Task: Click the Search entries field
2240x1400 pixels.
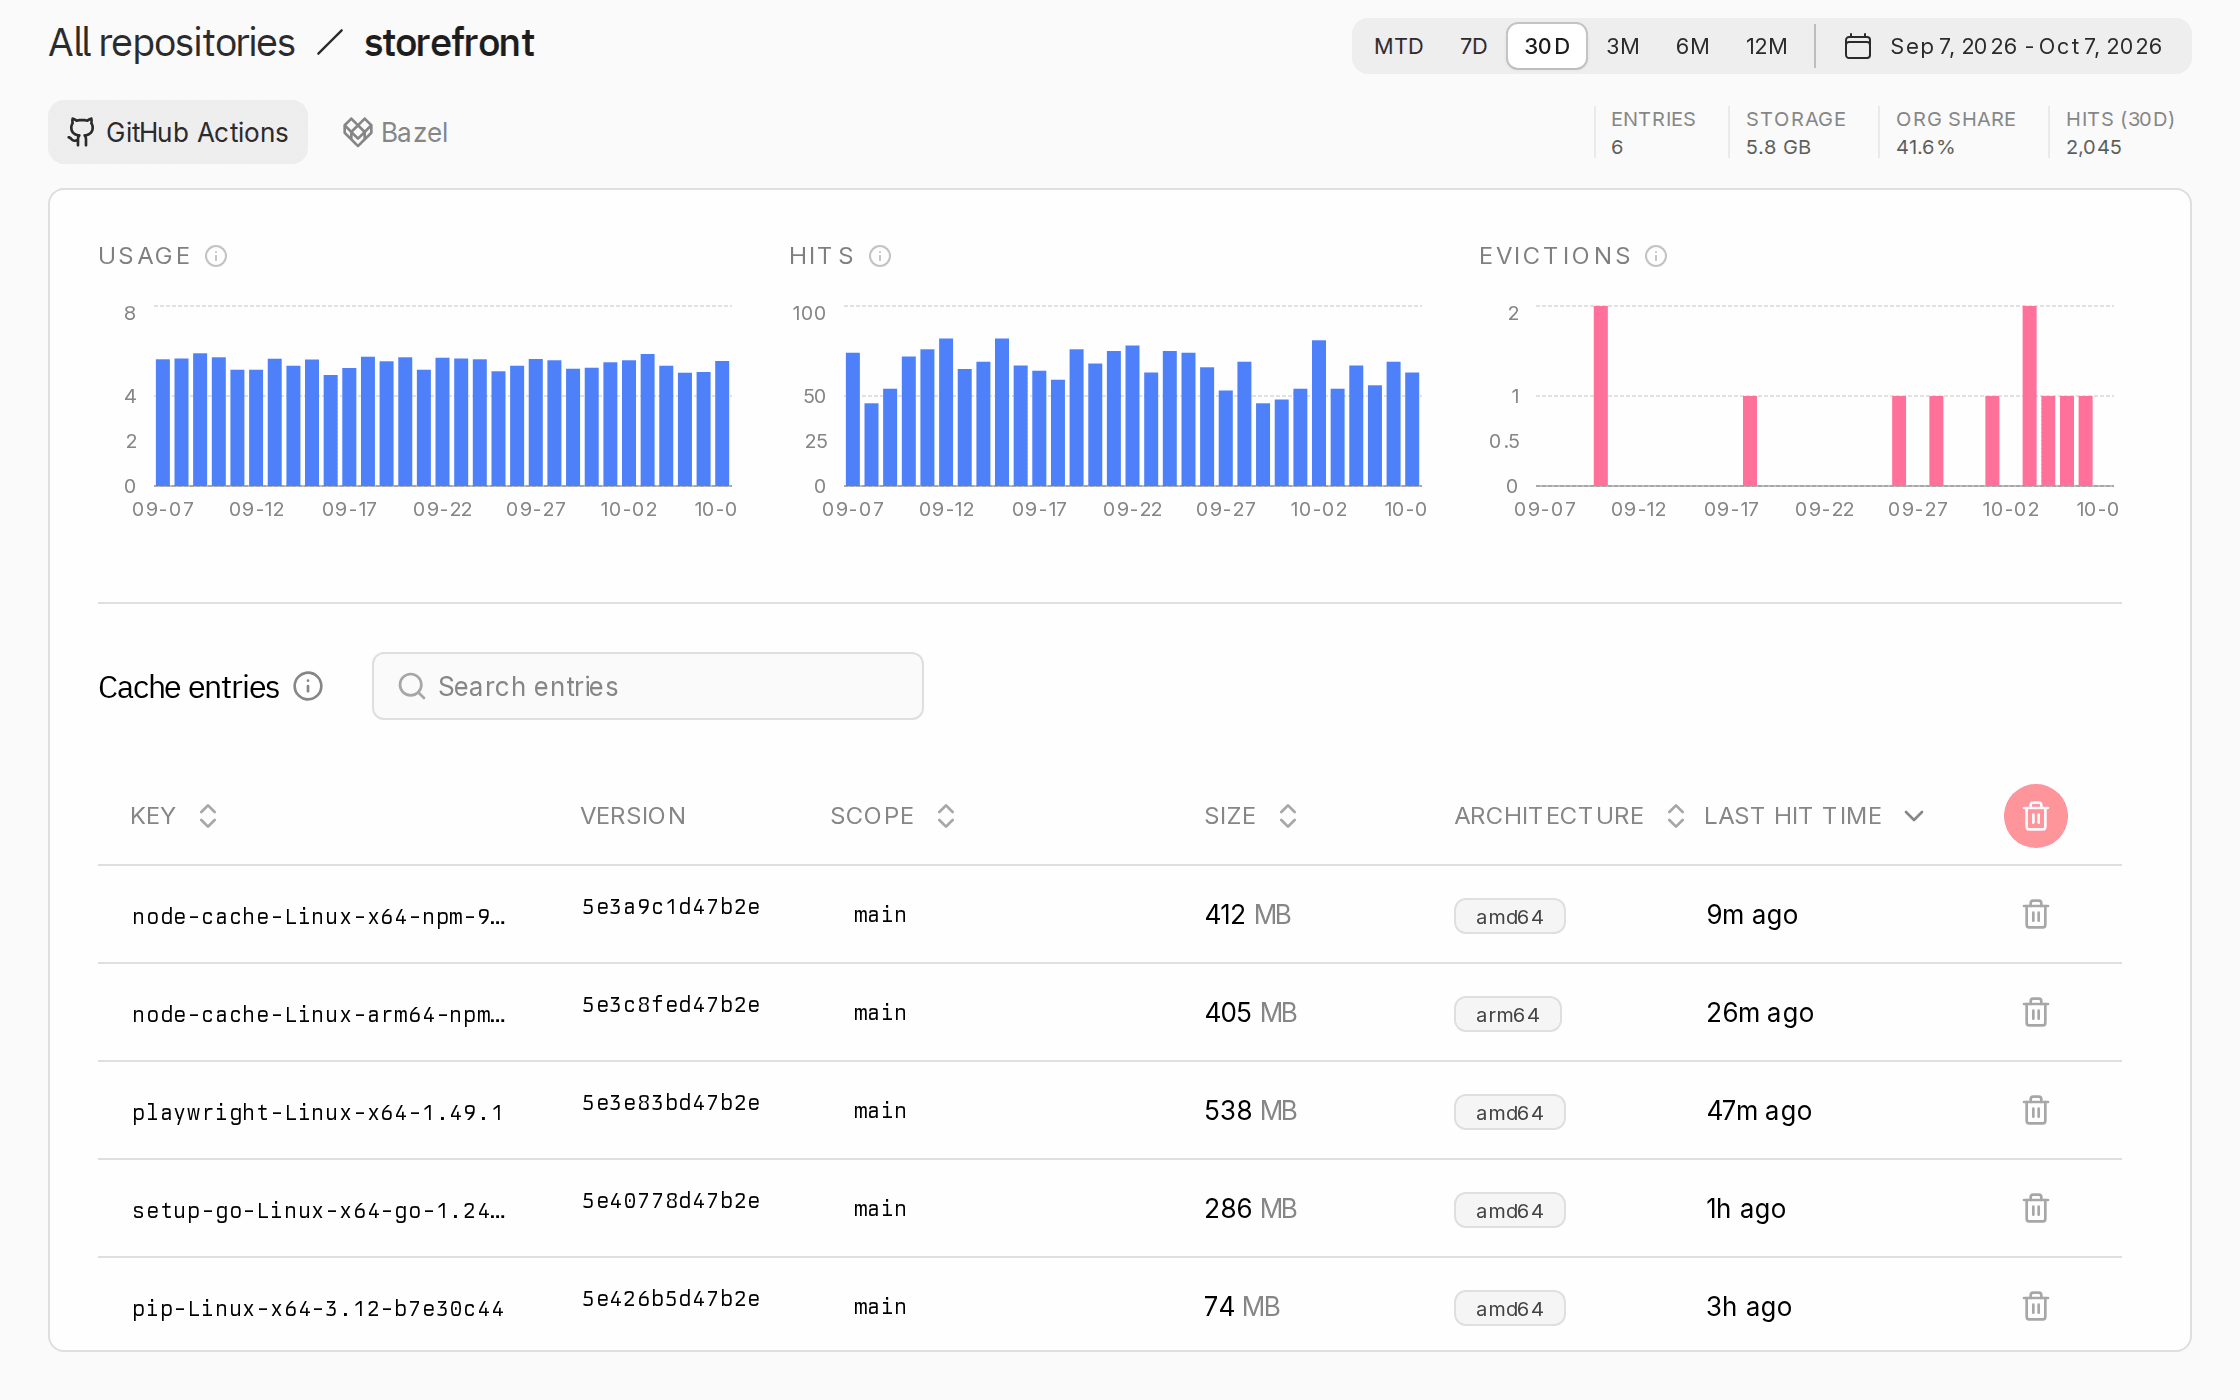Action: click(x=648, y=686)
